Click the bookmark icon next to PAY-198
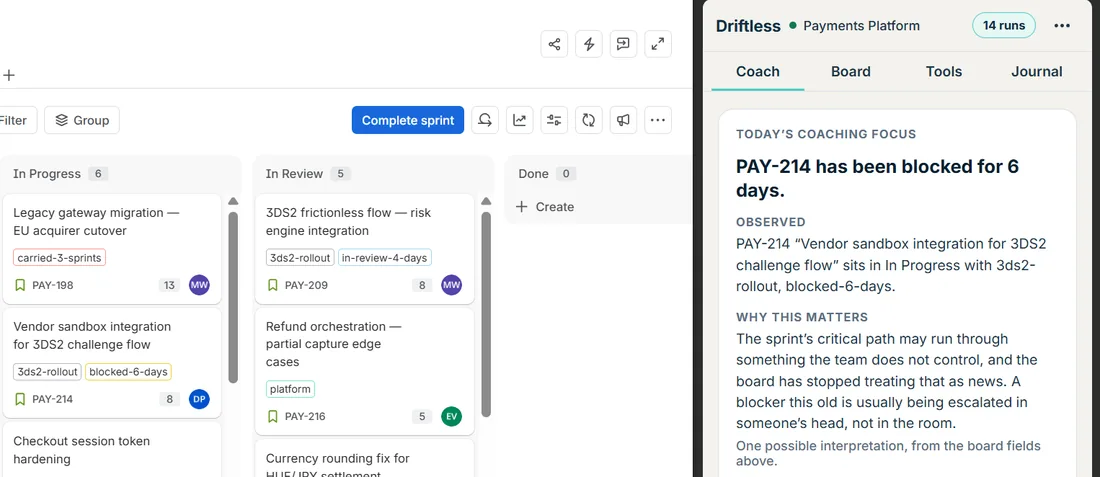Screen dimensions: 1100x477 20,285
